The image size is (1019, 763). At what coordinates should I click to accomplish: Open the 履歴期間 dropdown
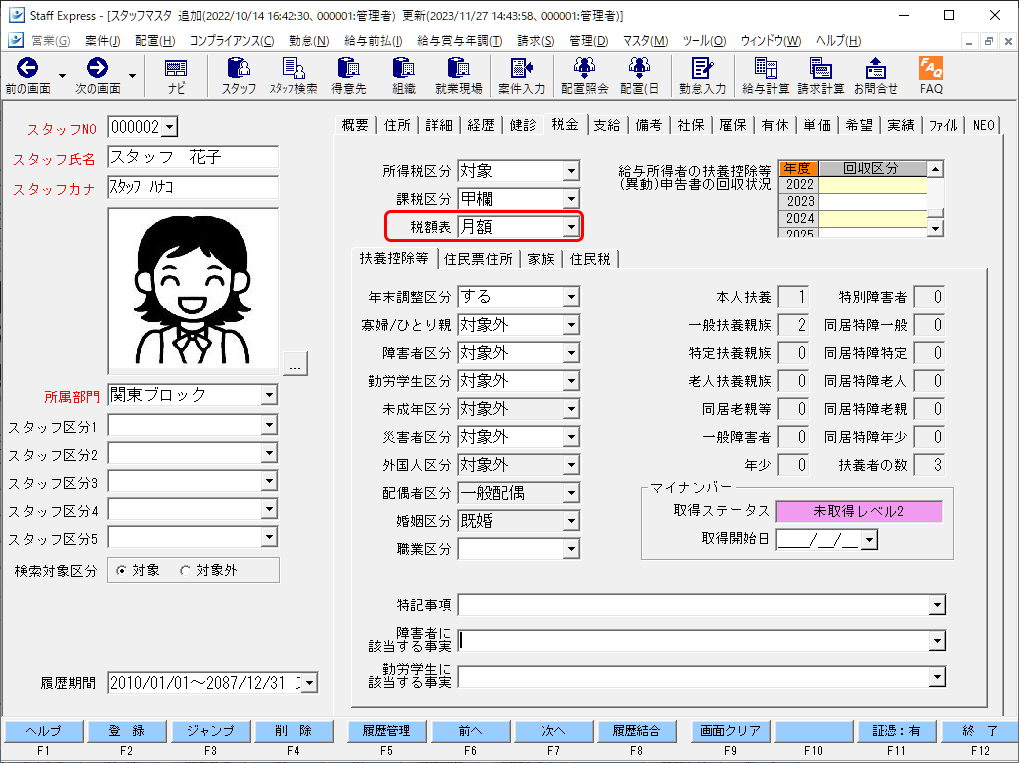[310, 683]
